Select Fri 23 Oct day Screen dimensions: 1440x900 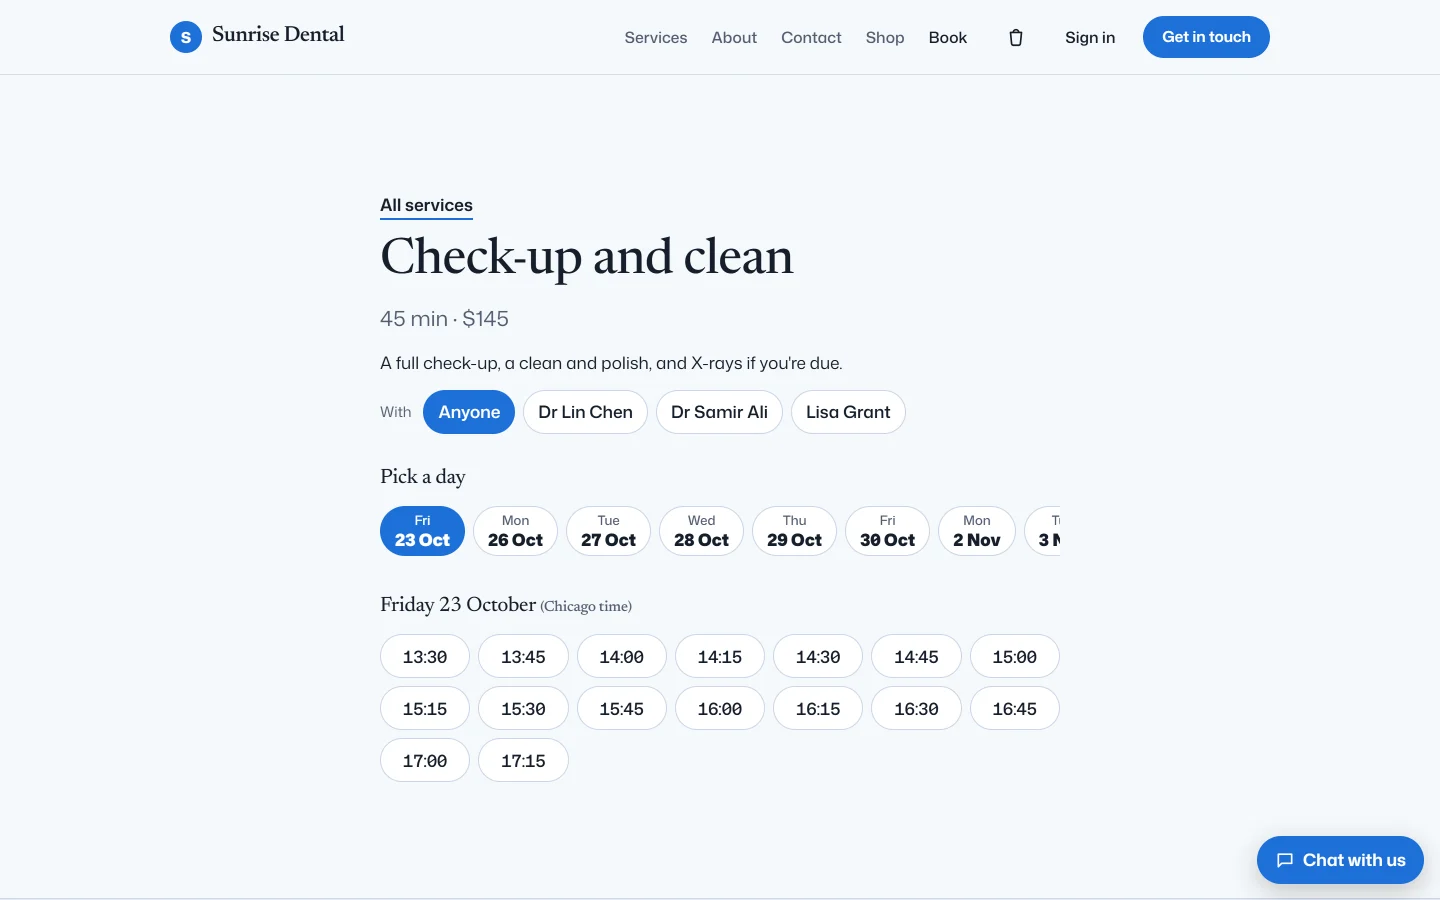(422, 531)
